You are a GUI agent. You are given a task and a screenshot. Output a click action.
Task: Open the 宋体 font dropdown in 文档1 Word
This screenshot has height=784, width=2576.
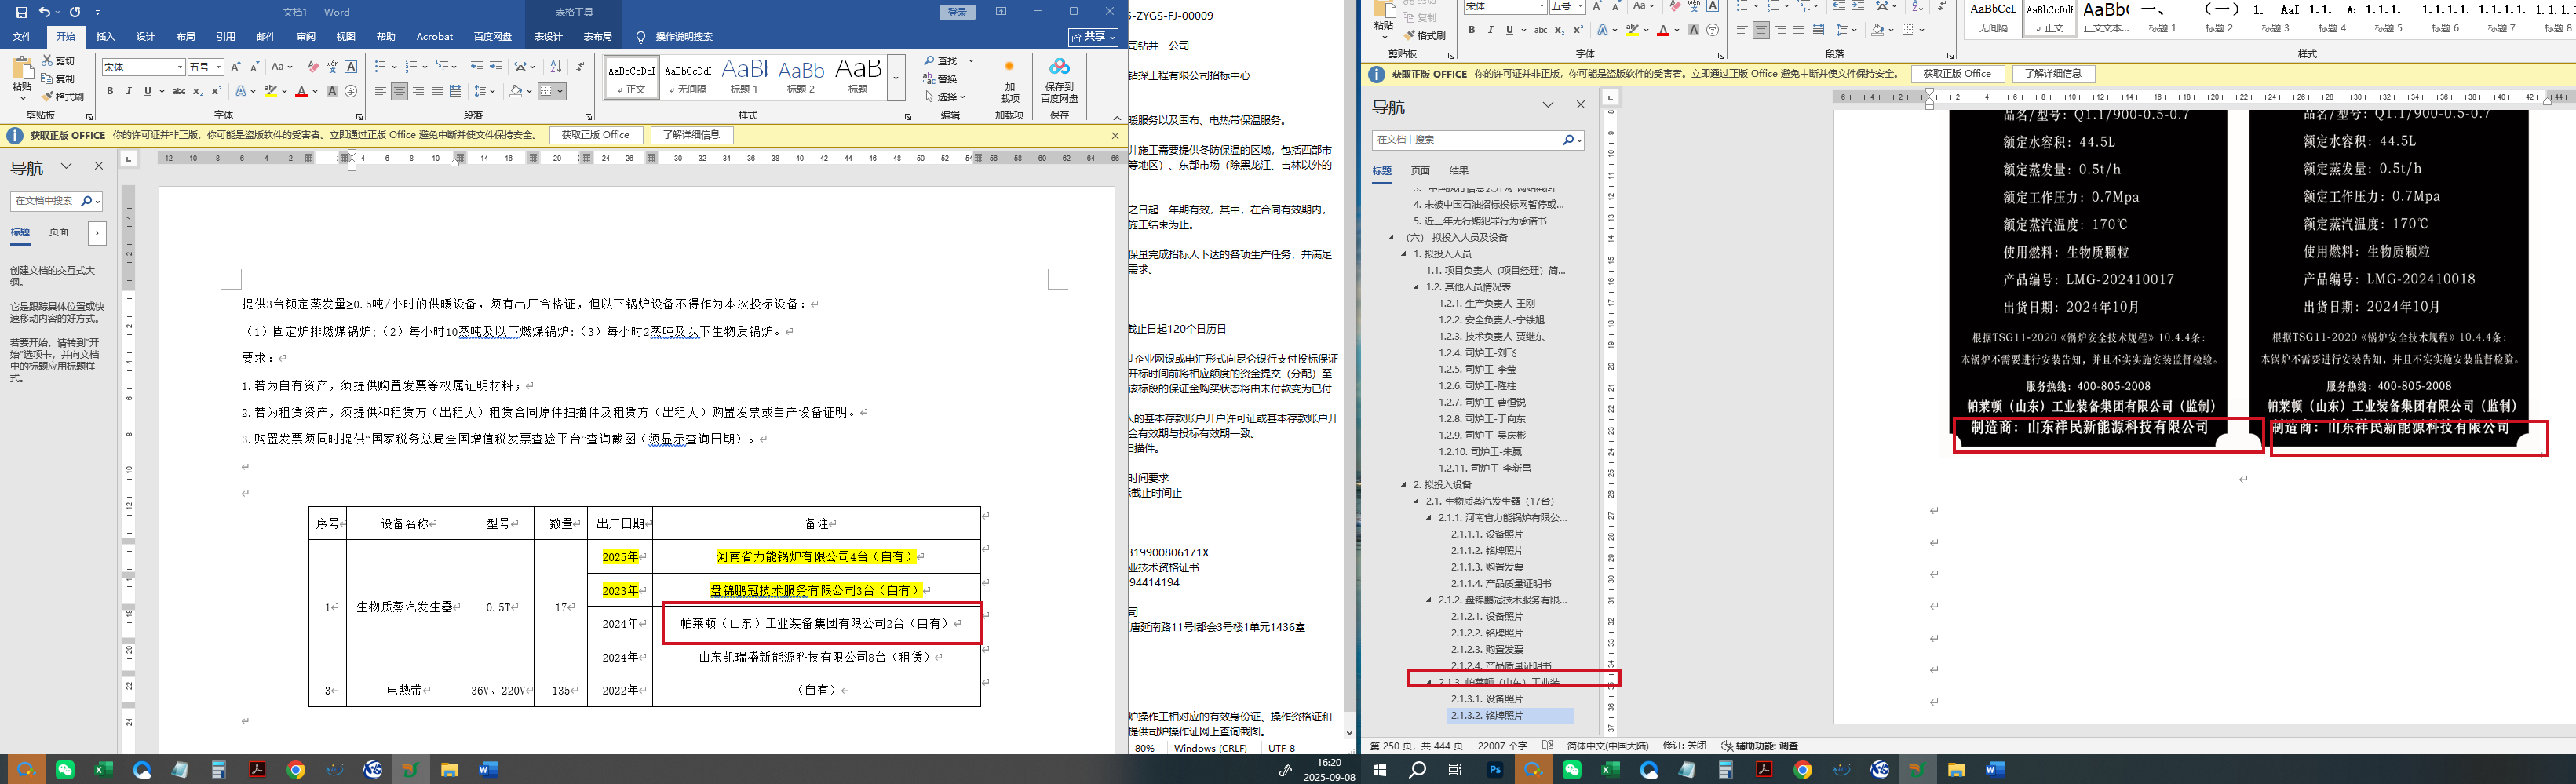pos(180,67)
